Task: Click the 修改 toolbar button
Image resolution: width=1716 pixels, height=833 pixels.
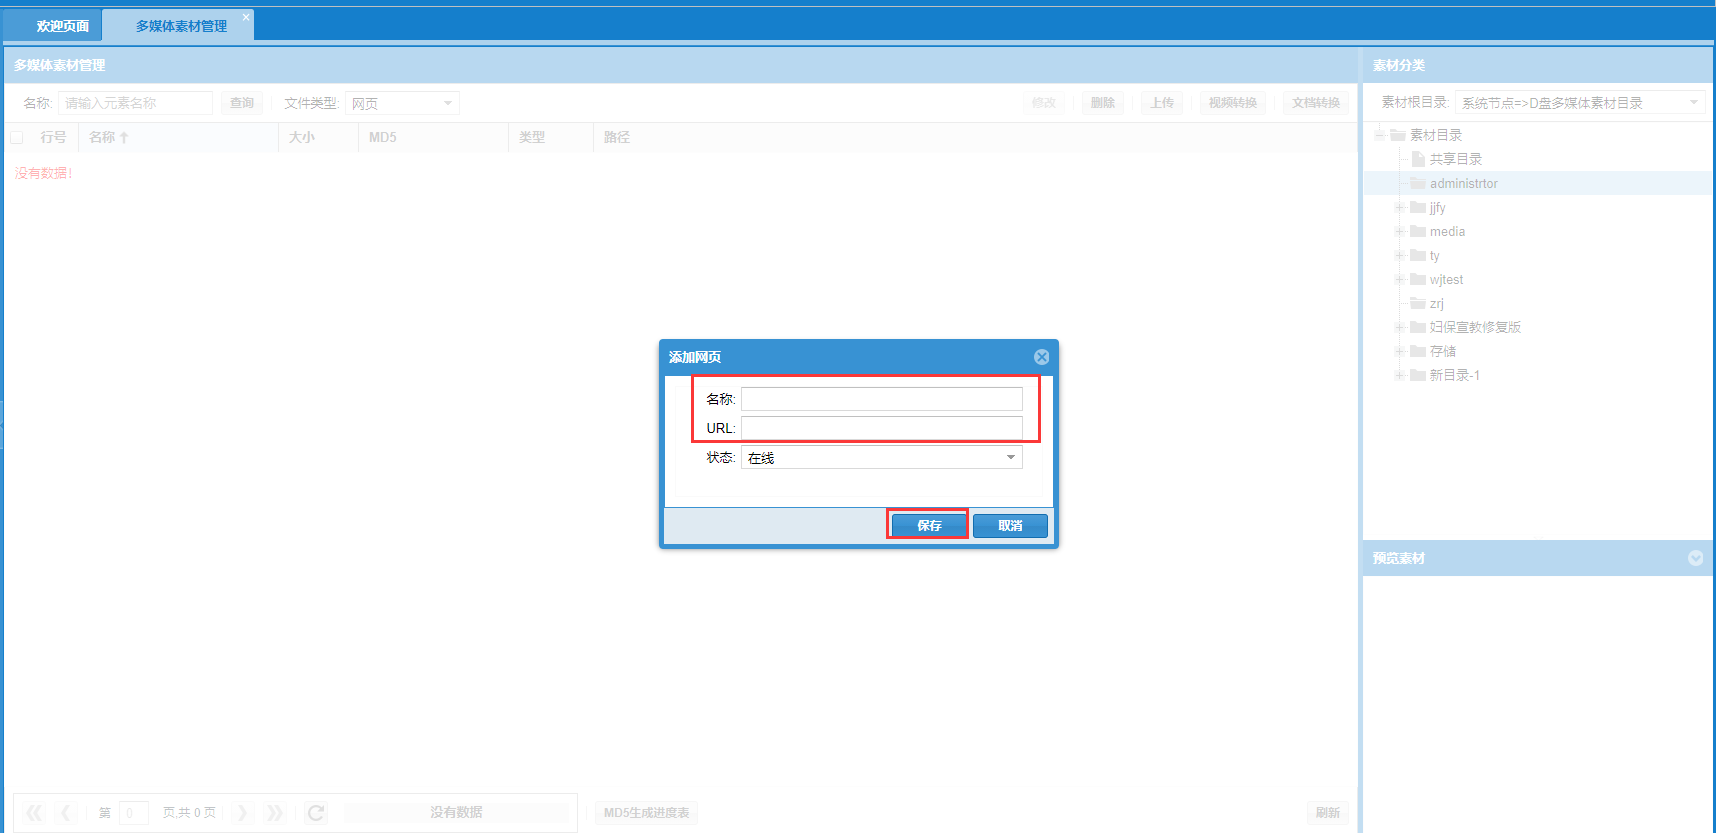Action: (x=1044, y=103)
